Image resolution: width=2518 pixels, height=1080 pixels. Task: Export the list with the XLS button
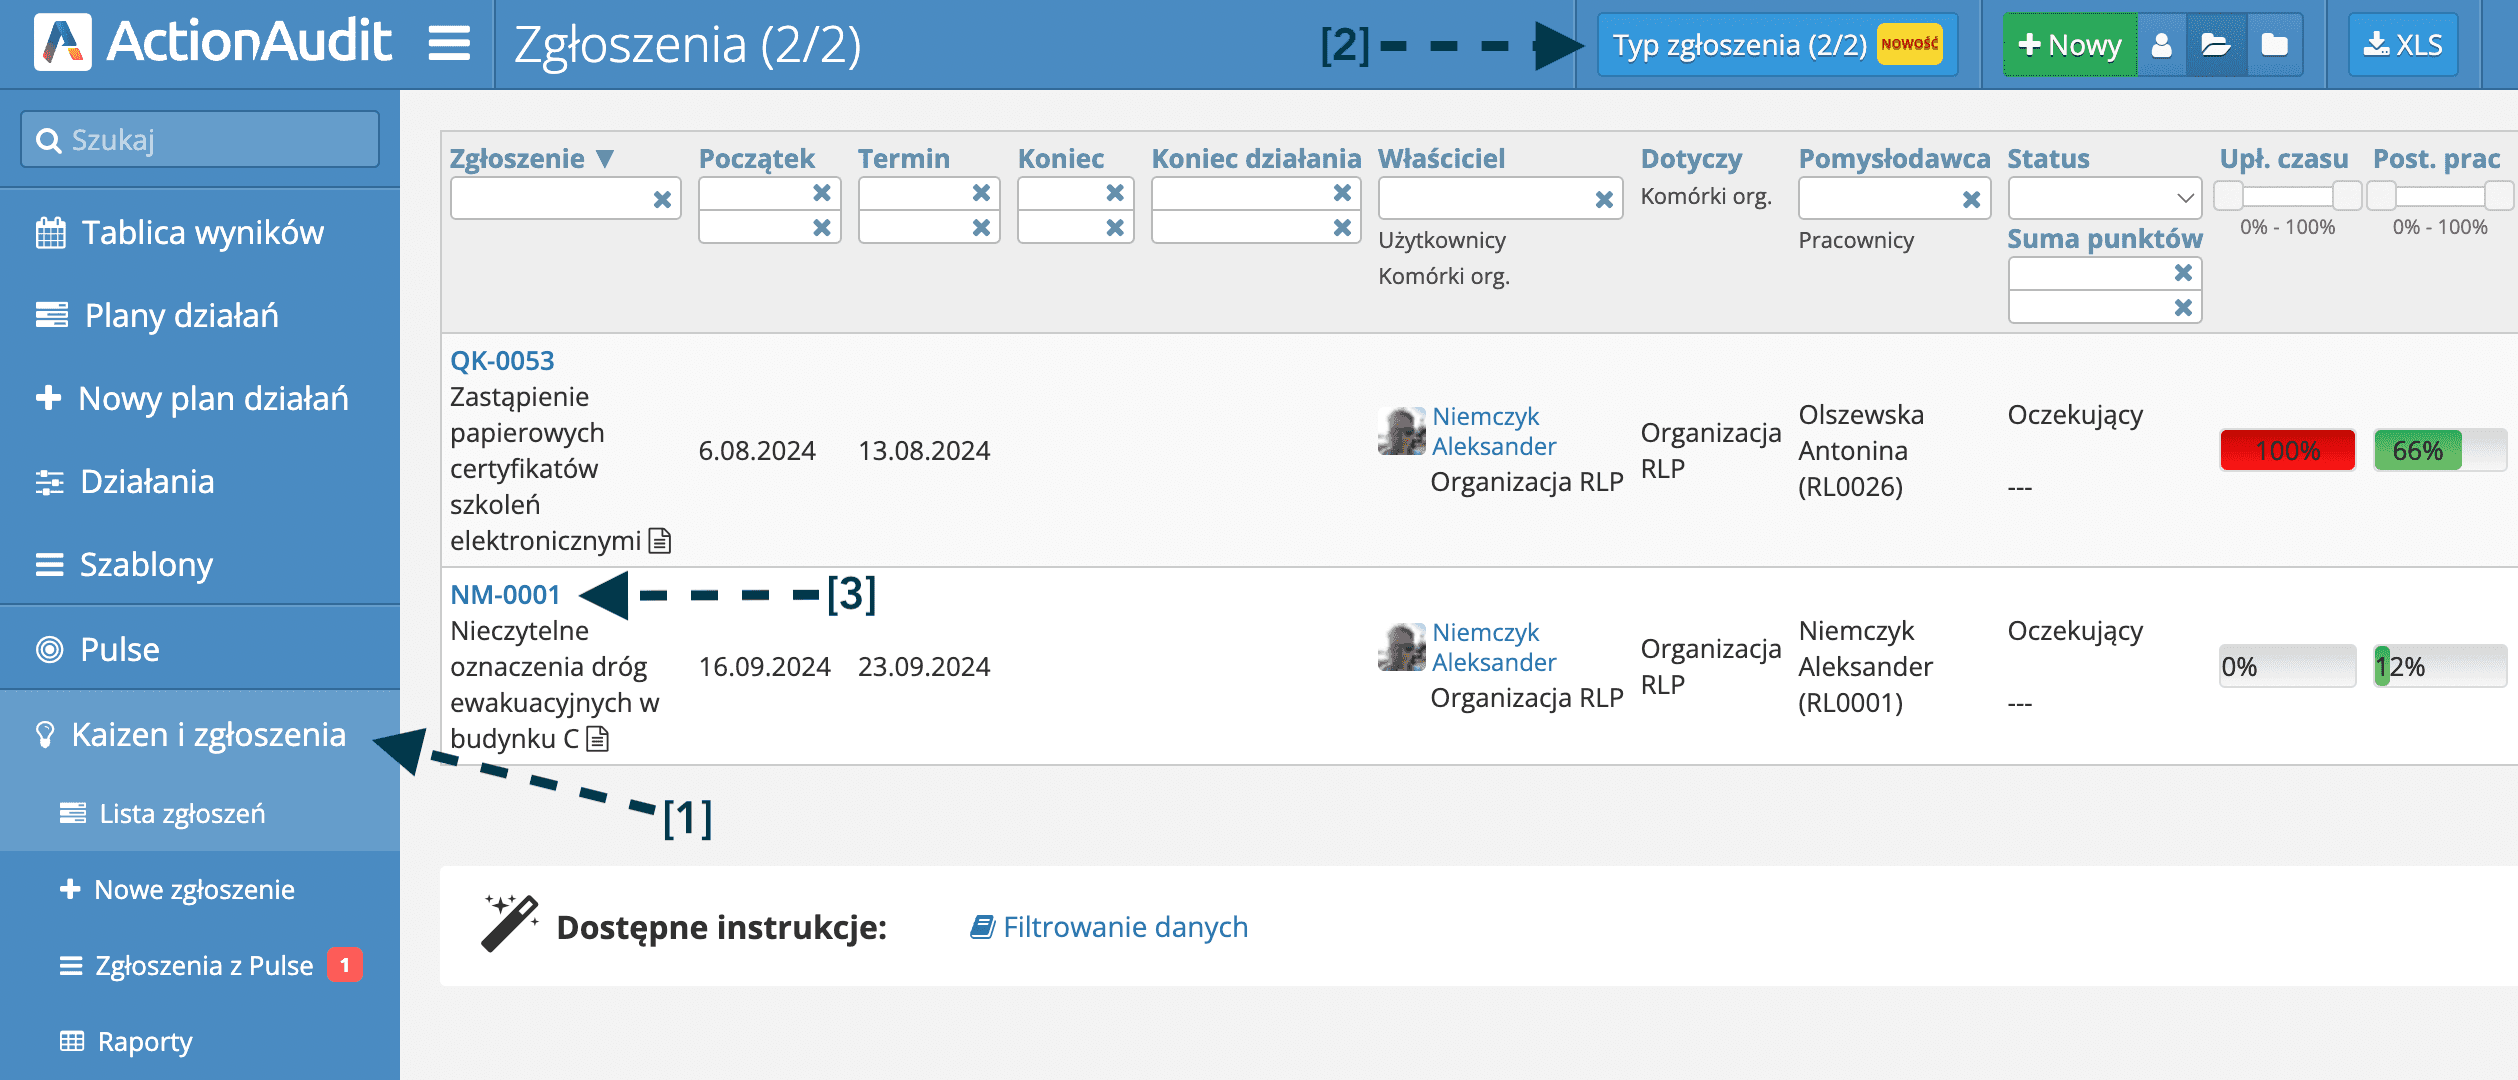(x=2403, y=45)
